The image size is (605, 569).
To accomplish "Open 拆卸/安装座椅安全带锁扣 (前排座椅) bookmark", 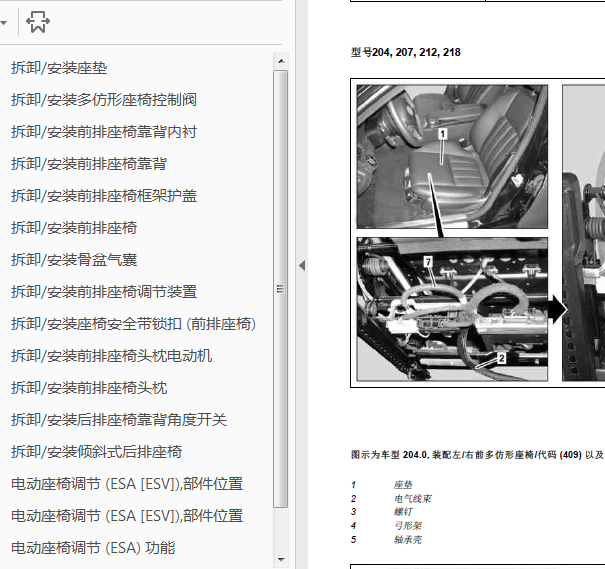I will click(133, 324).
